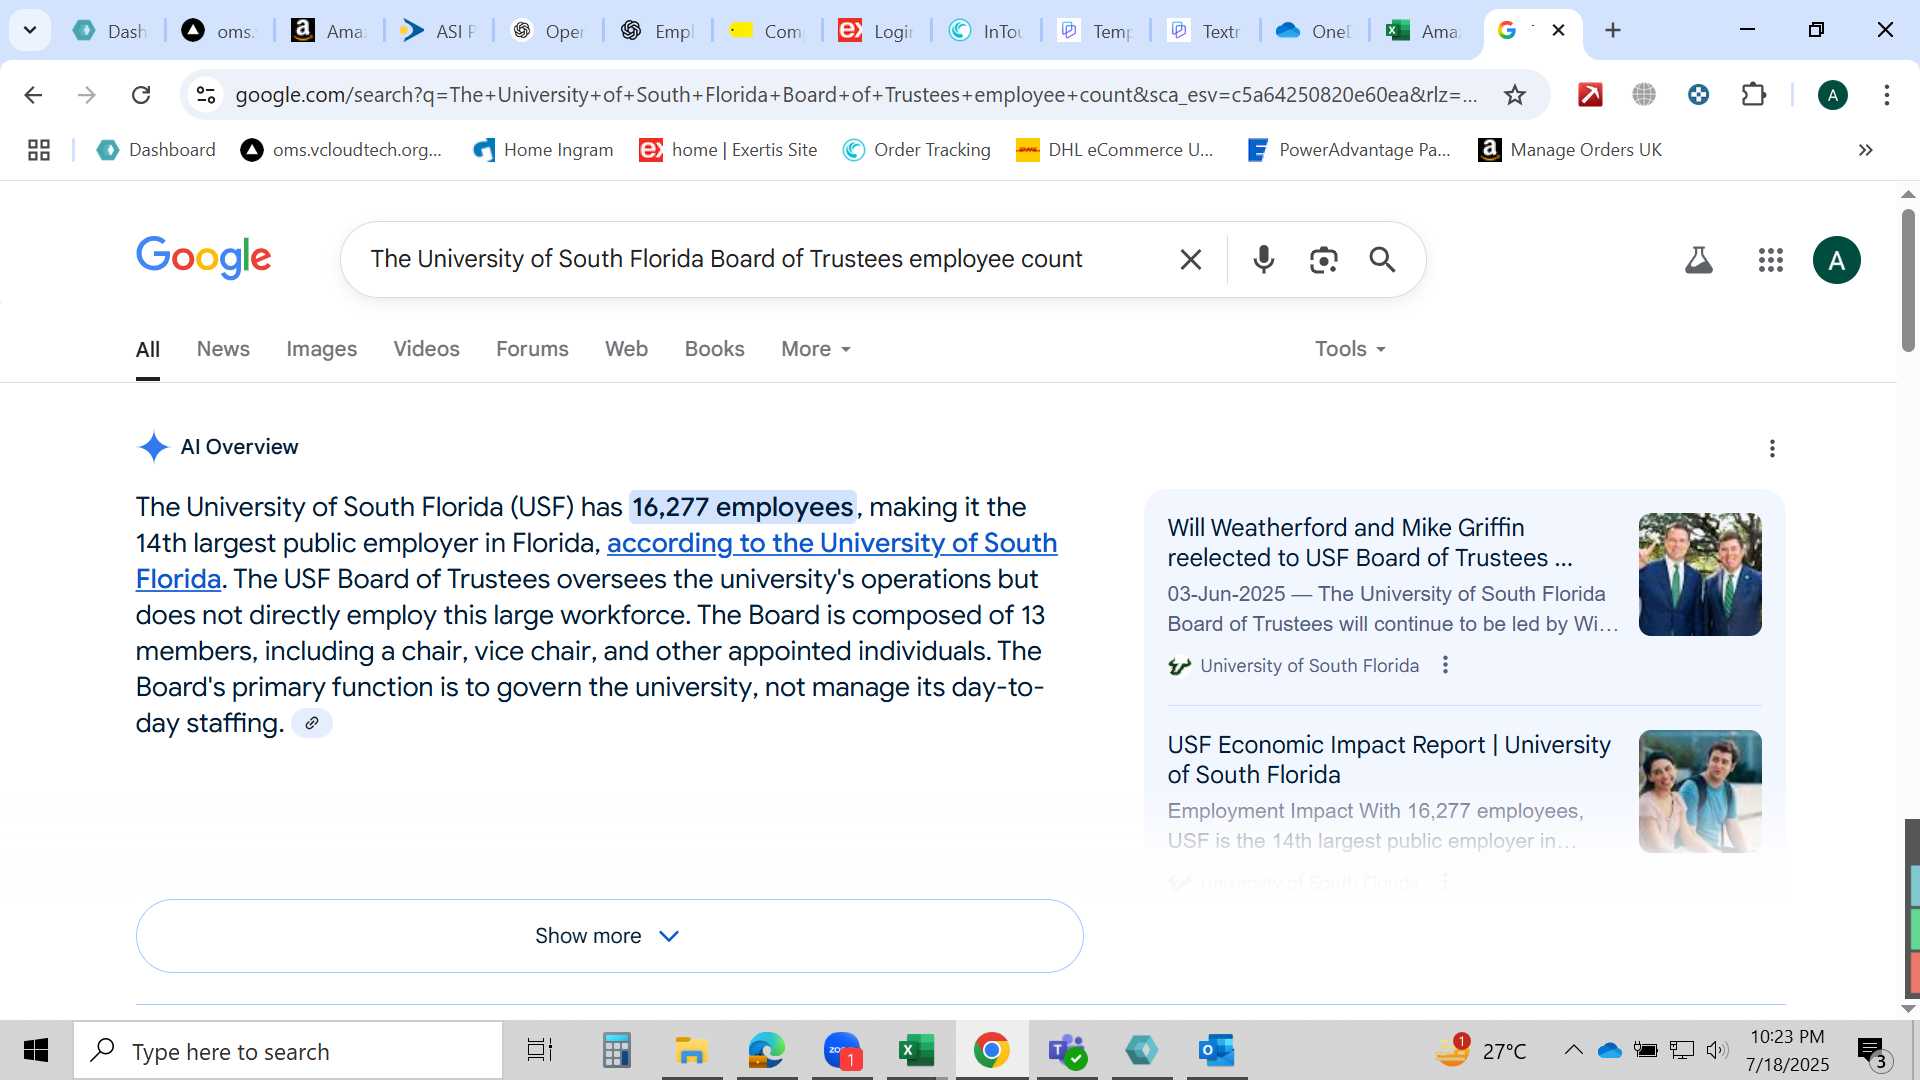The height and width of the screenshot is (1080, 1920).
Task: Open tab search dropdown arrow
Action: point(30,30)
